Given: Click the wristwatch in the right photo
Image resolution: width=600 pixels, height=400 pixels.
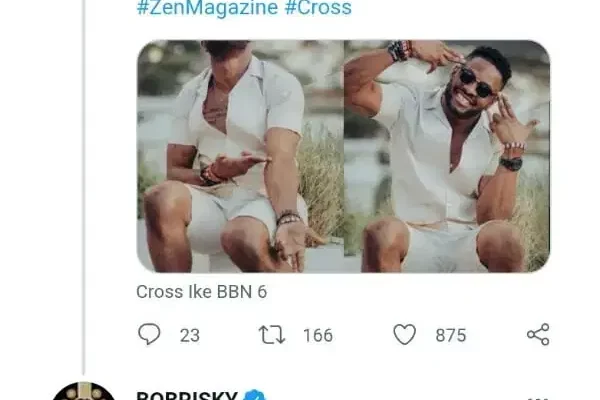Looking at the screenshot, I should (x=511, y=163).
